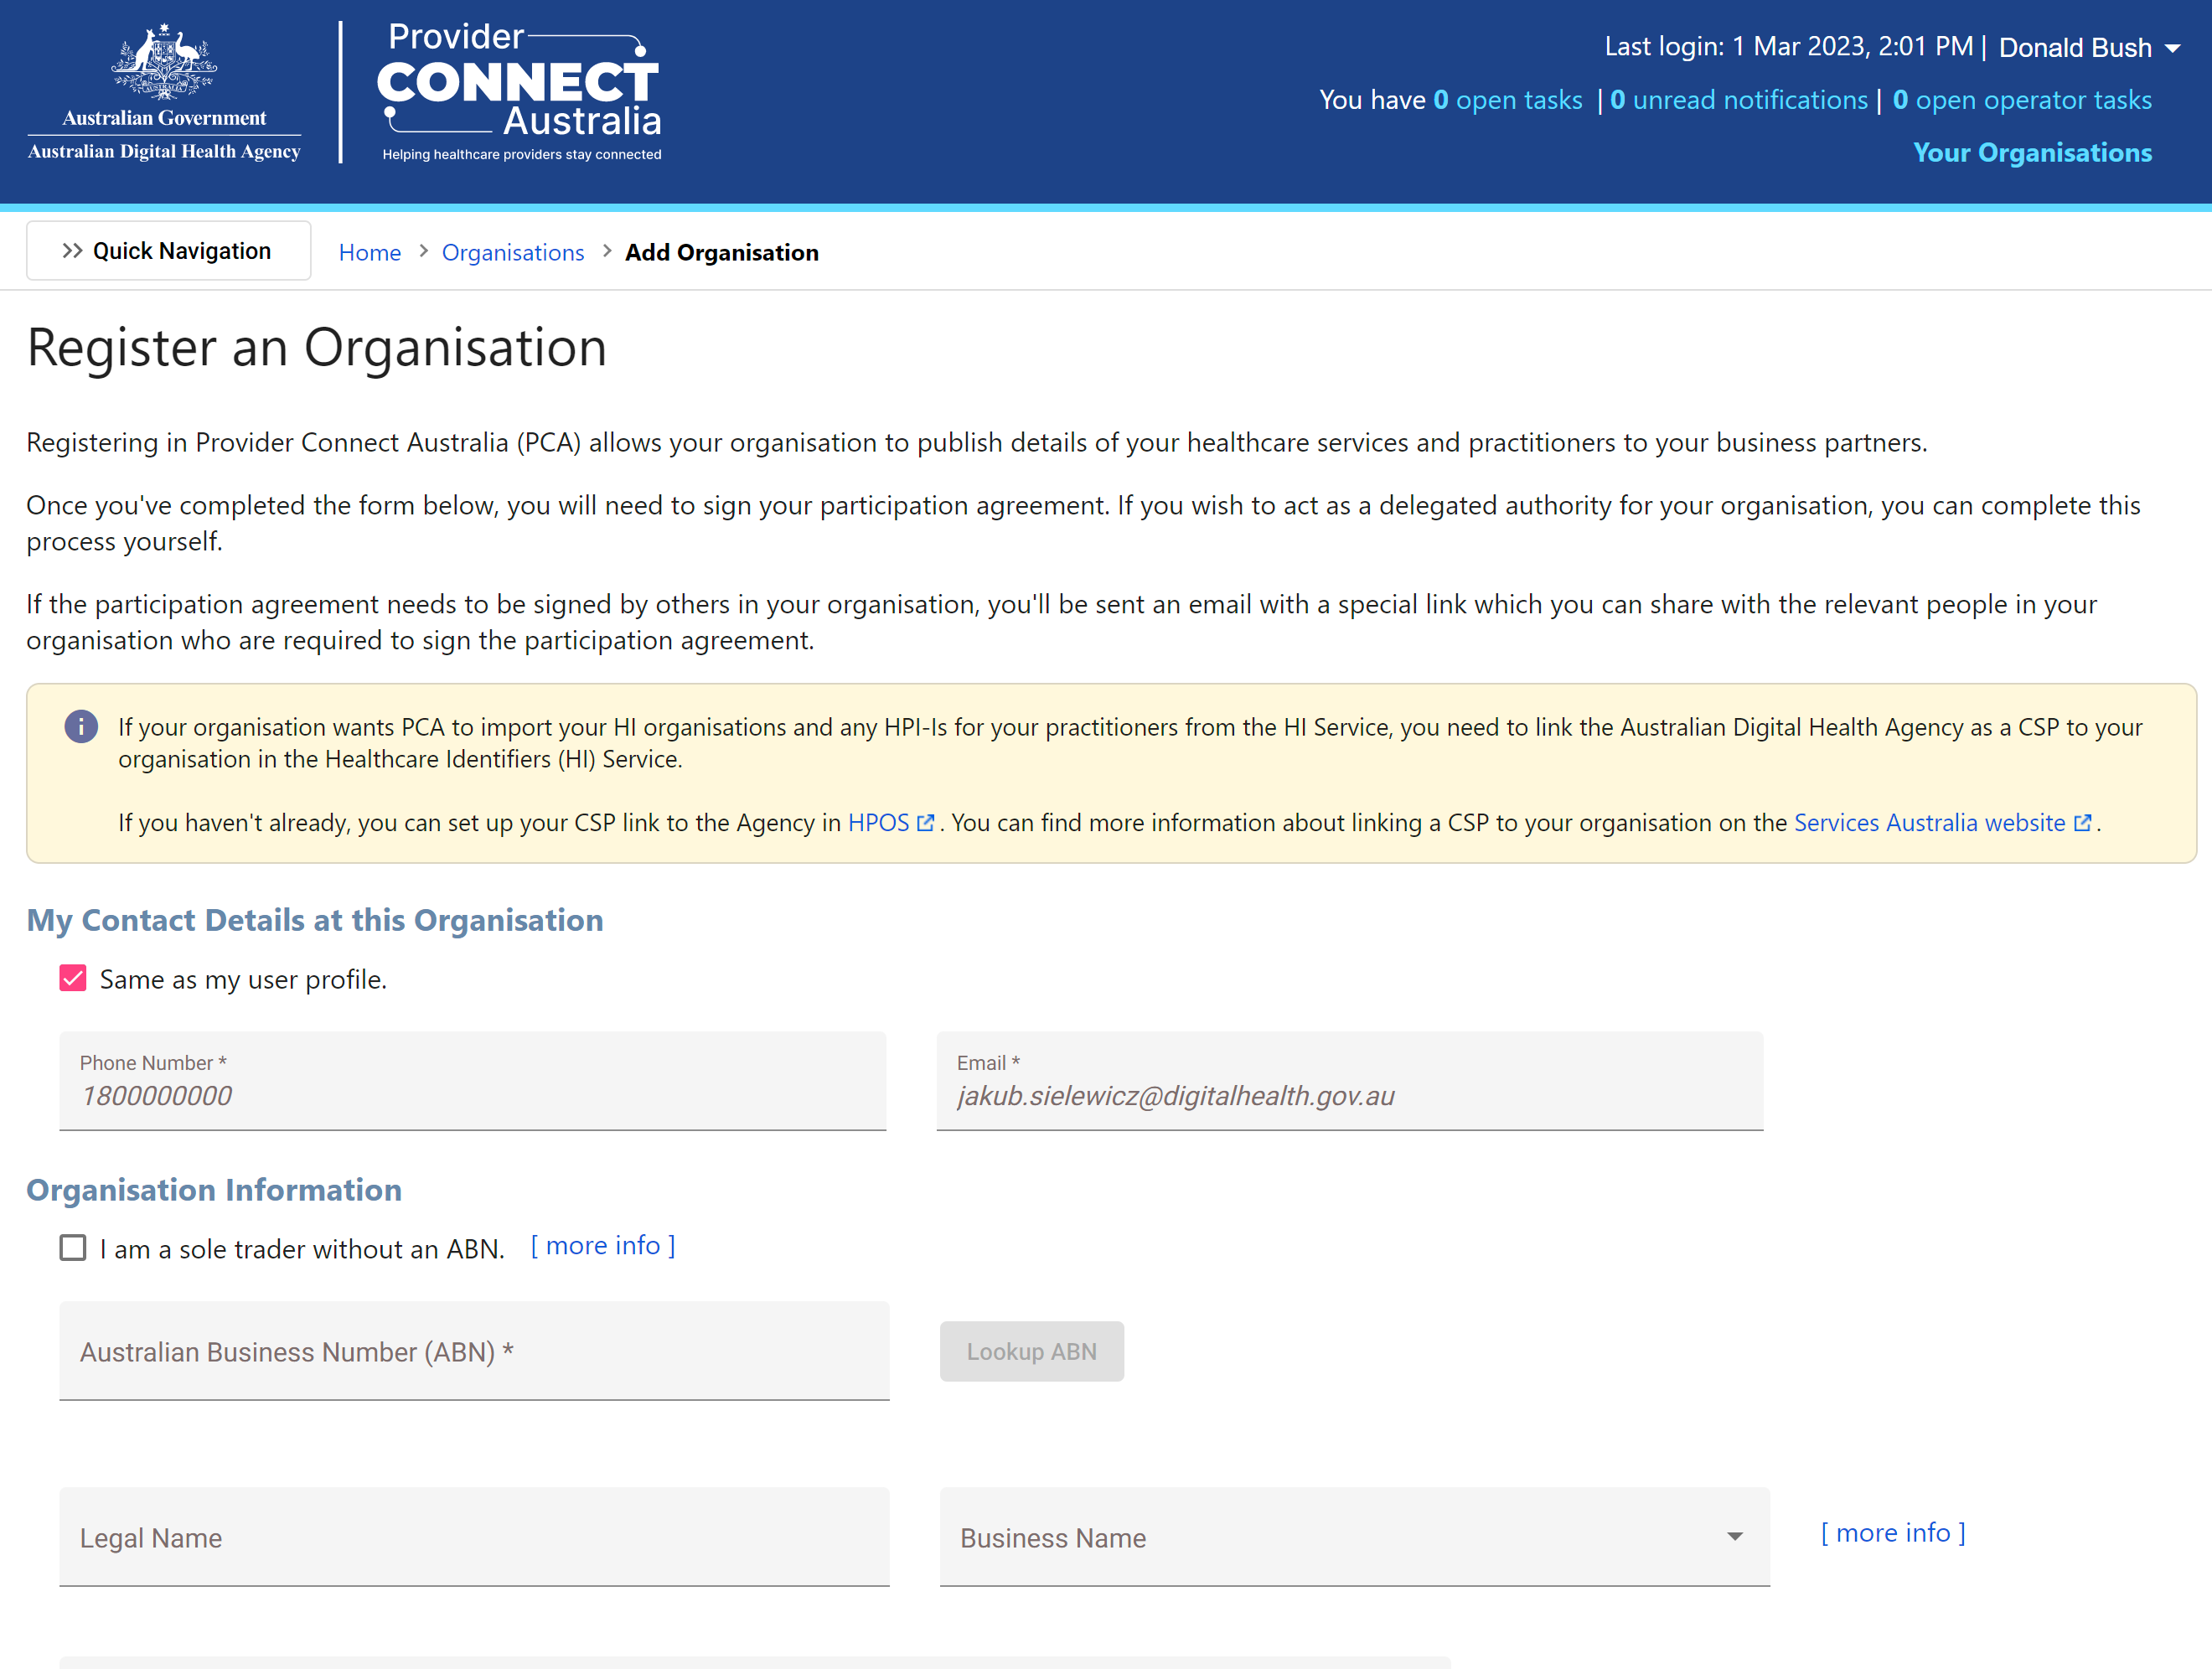This screenshot has height=1669, width=2212.
Task: Click the Provider Connect Australia logo
Action: [520, 91]
